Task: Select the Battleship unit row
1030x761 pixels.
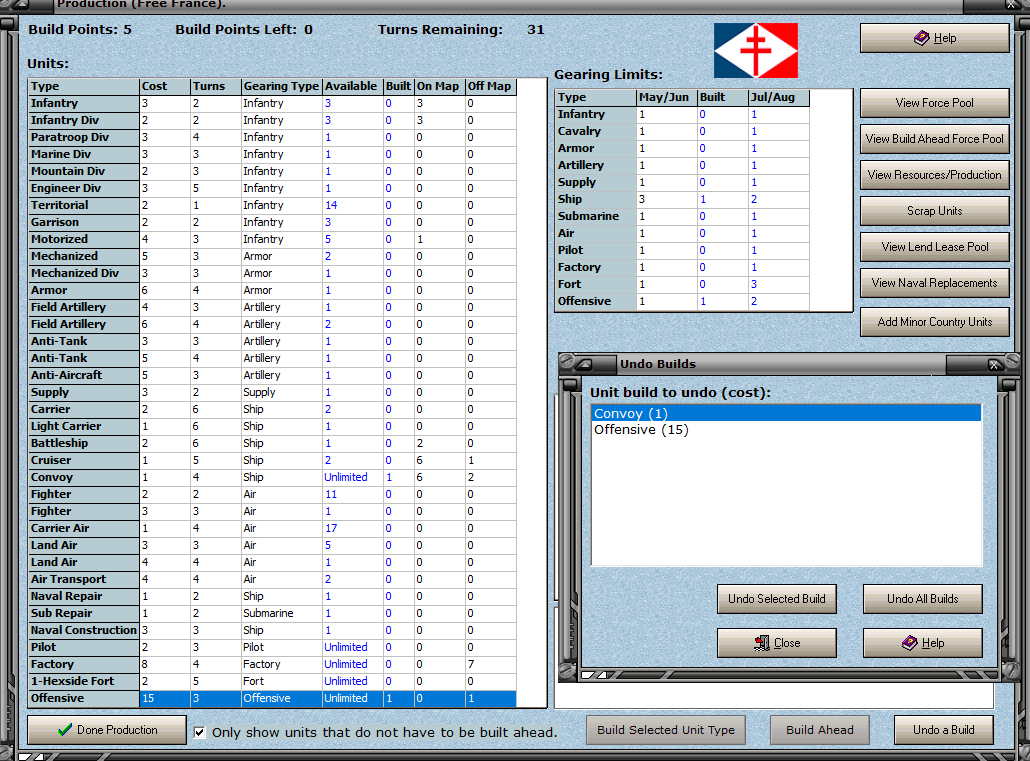Action: click(x=273, y=444)
